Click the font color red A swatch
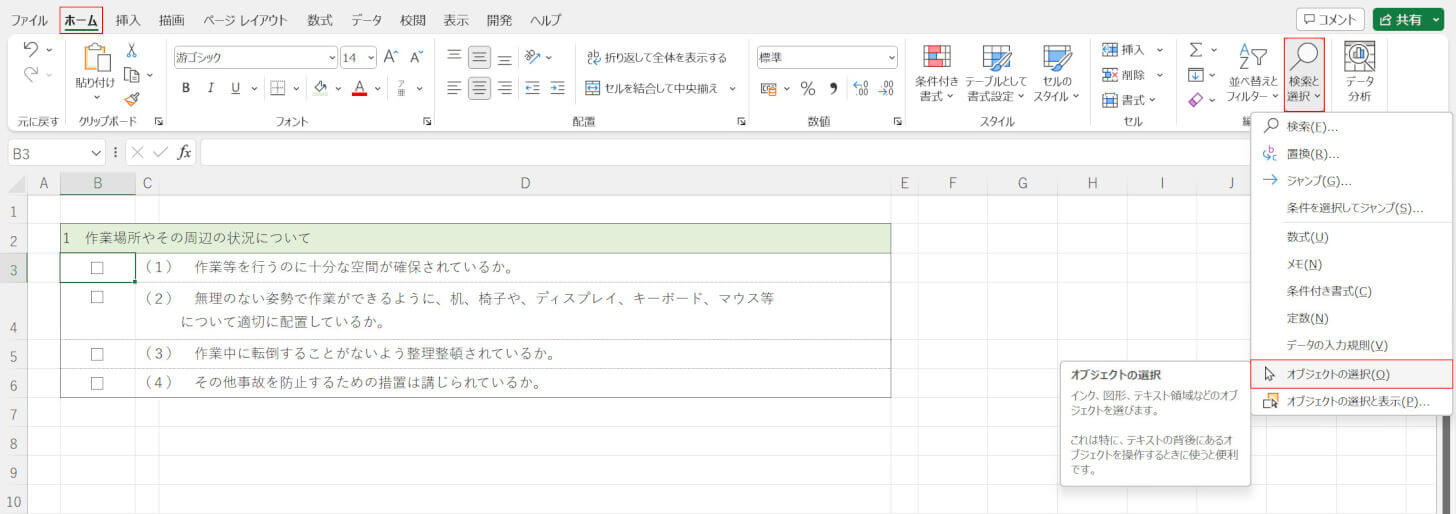The width and height of the screenshot is (1456, 514). point(359,88)
